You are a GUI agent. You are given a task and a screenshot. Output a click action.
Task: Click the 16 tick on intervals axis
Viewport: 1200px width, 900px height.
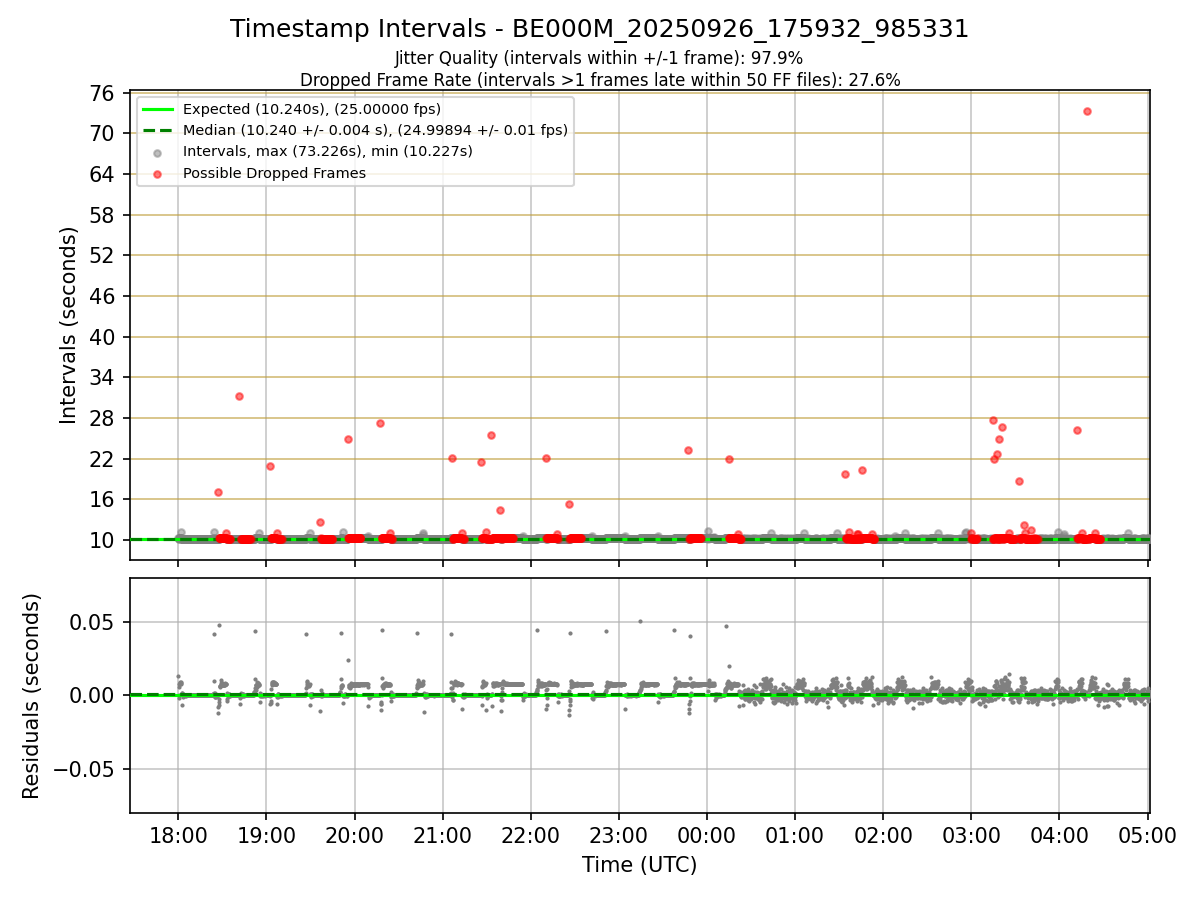(102, 500)
